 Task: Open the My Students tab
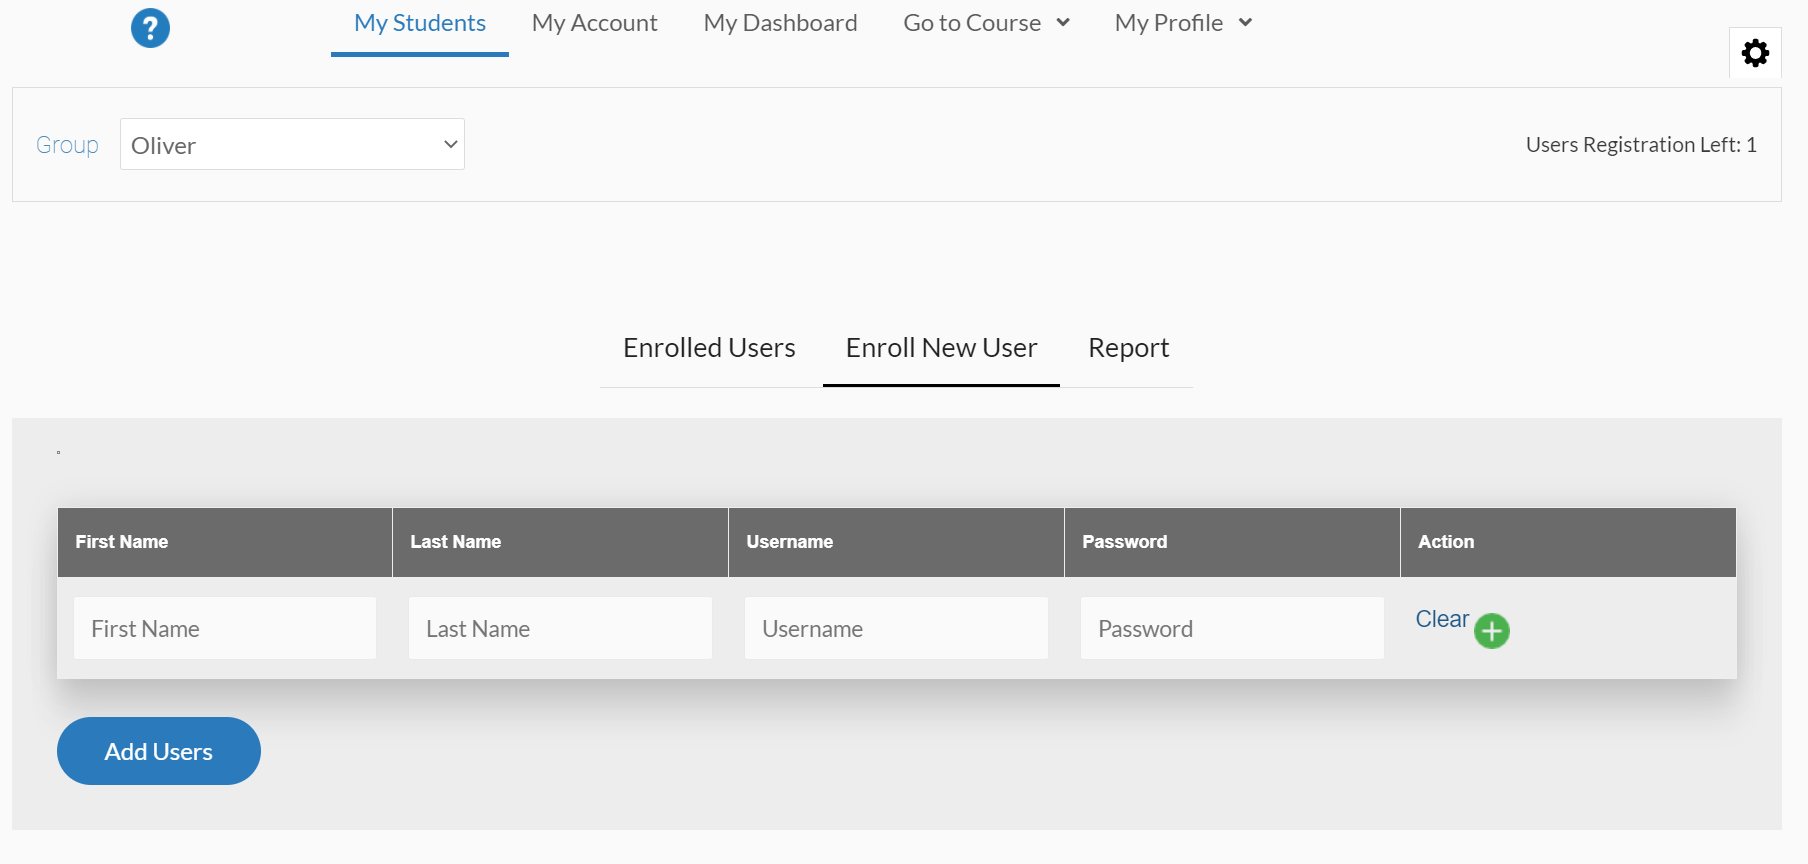(420, 23)
